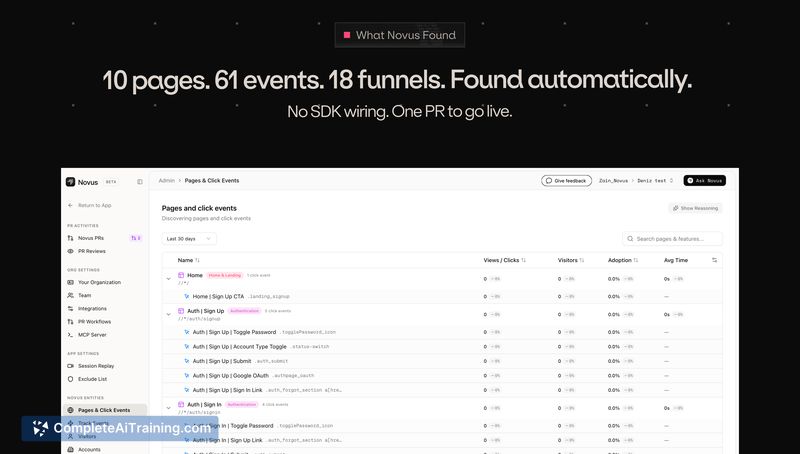Click the Authentication tag on Auth | Sign Up
The width and height of the screenshot is (800, 454).
[244, 311]
